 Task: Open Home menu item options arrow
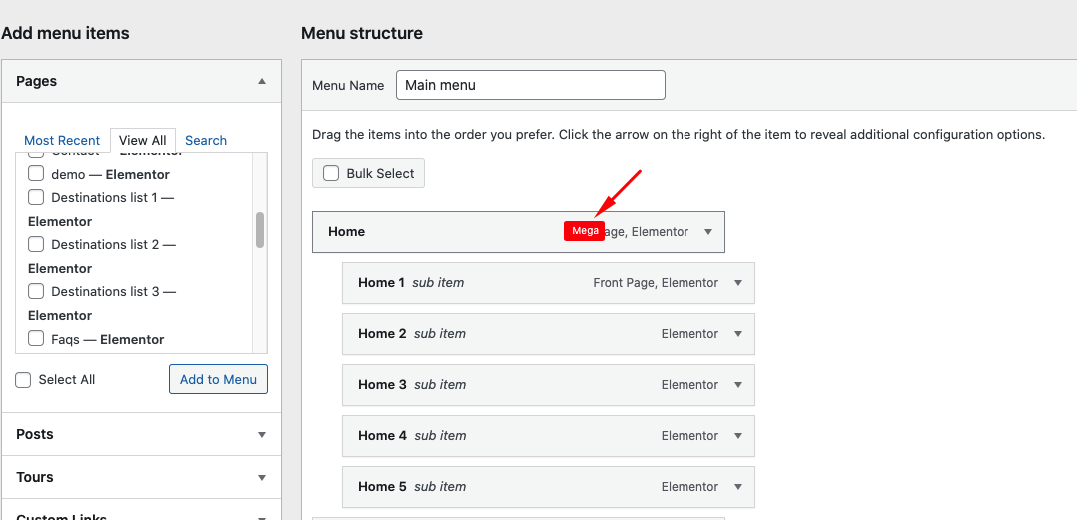click(708, 232)
